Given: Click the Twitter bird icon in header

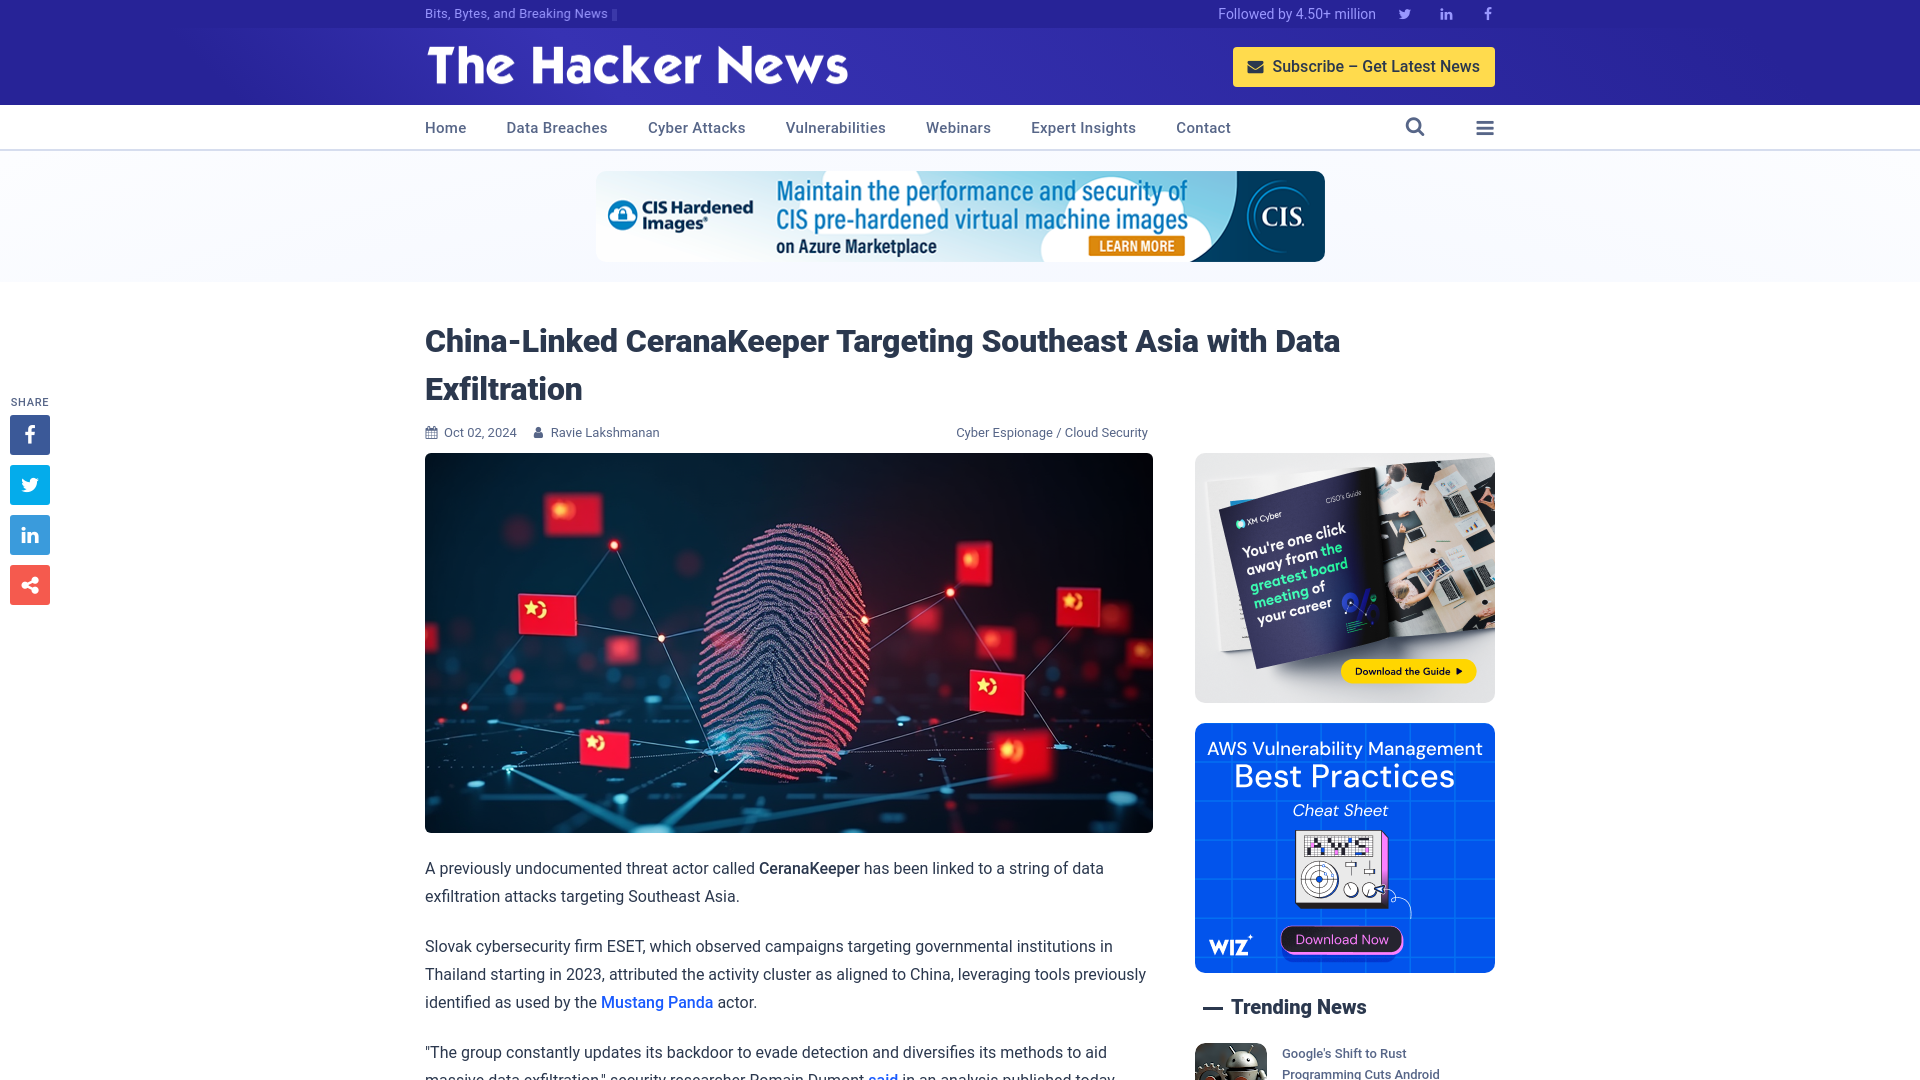Looking at the screenshot, I should [x=1404, y=13].
